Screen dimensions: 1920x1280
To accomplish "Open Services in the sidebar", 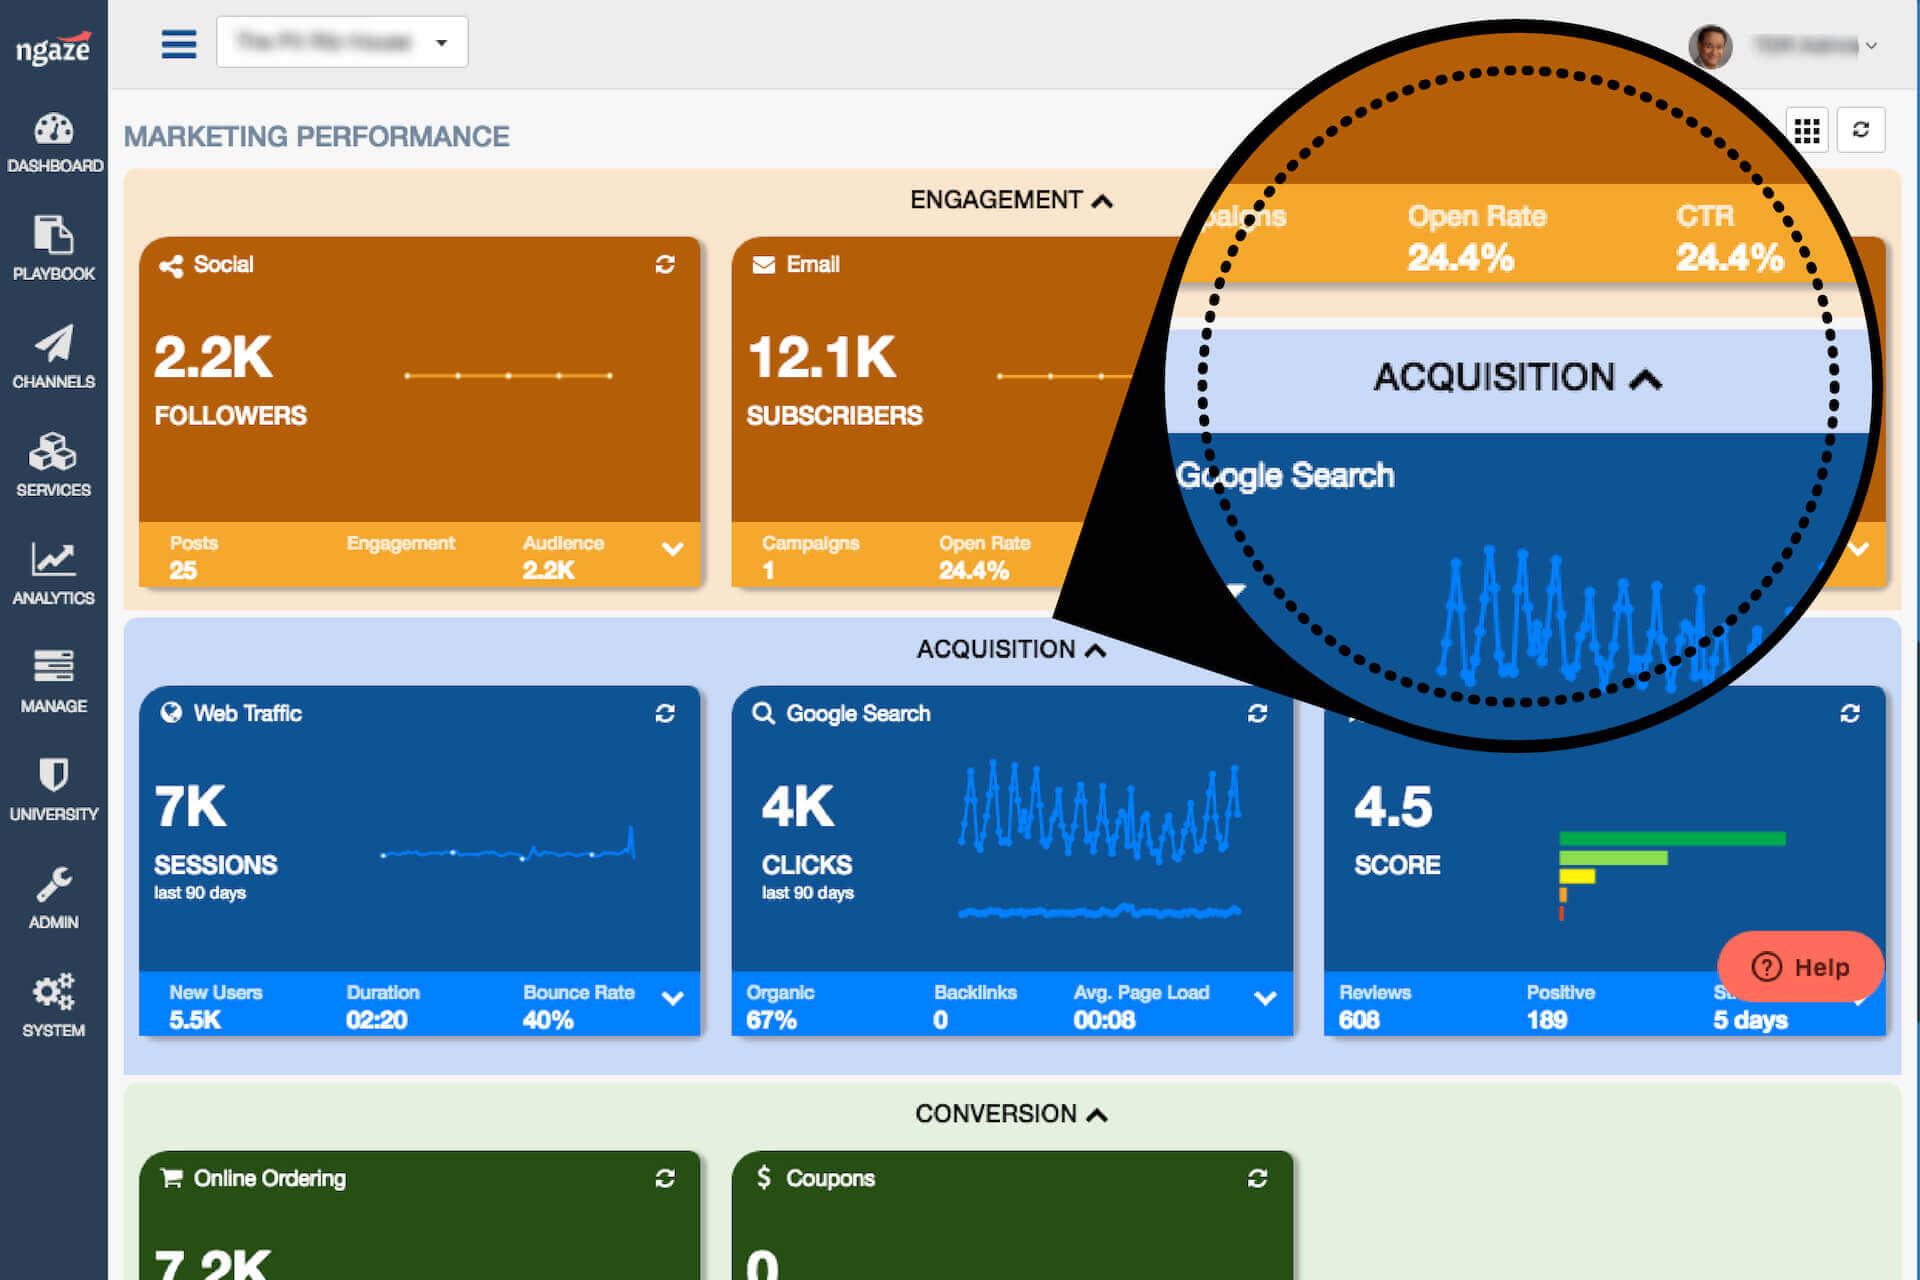I will pos(54,464).
